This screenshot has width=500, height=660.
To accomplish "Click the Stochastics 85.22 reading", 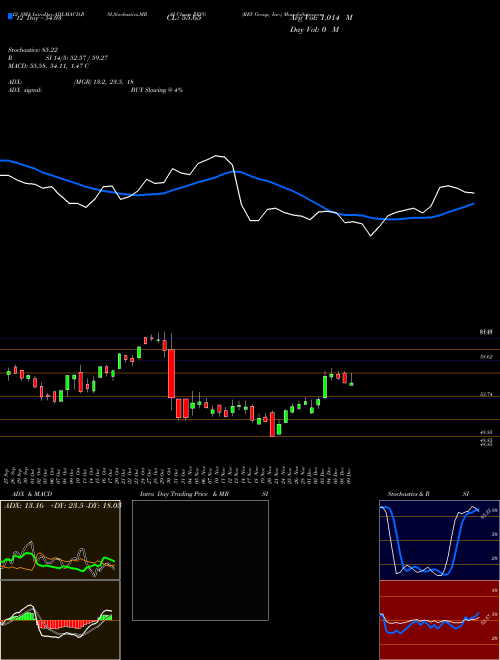I will (x=33, y=50).
